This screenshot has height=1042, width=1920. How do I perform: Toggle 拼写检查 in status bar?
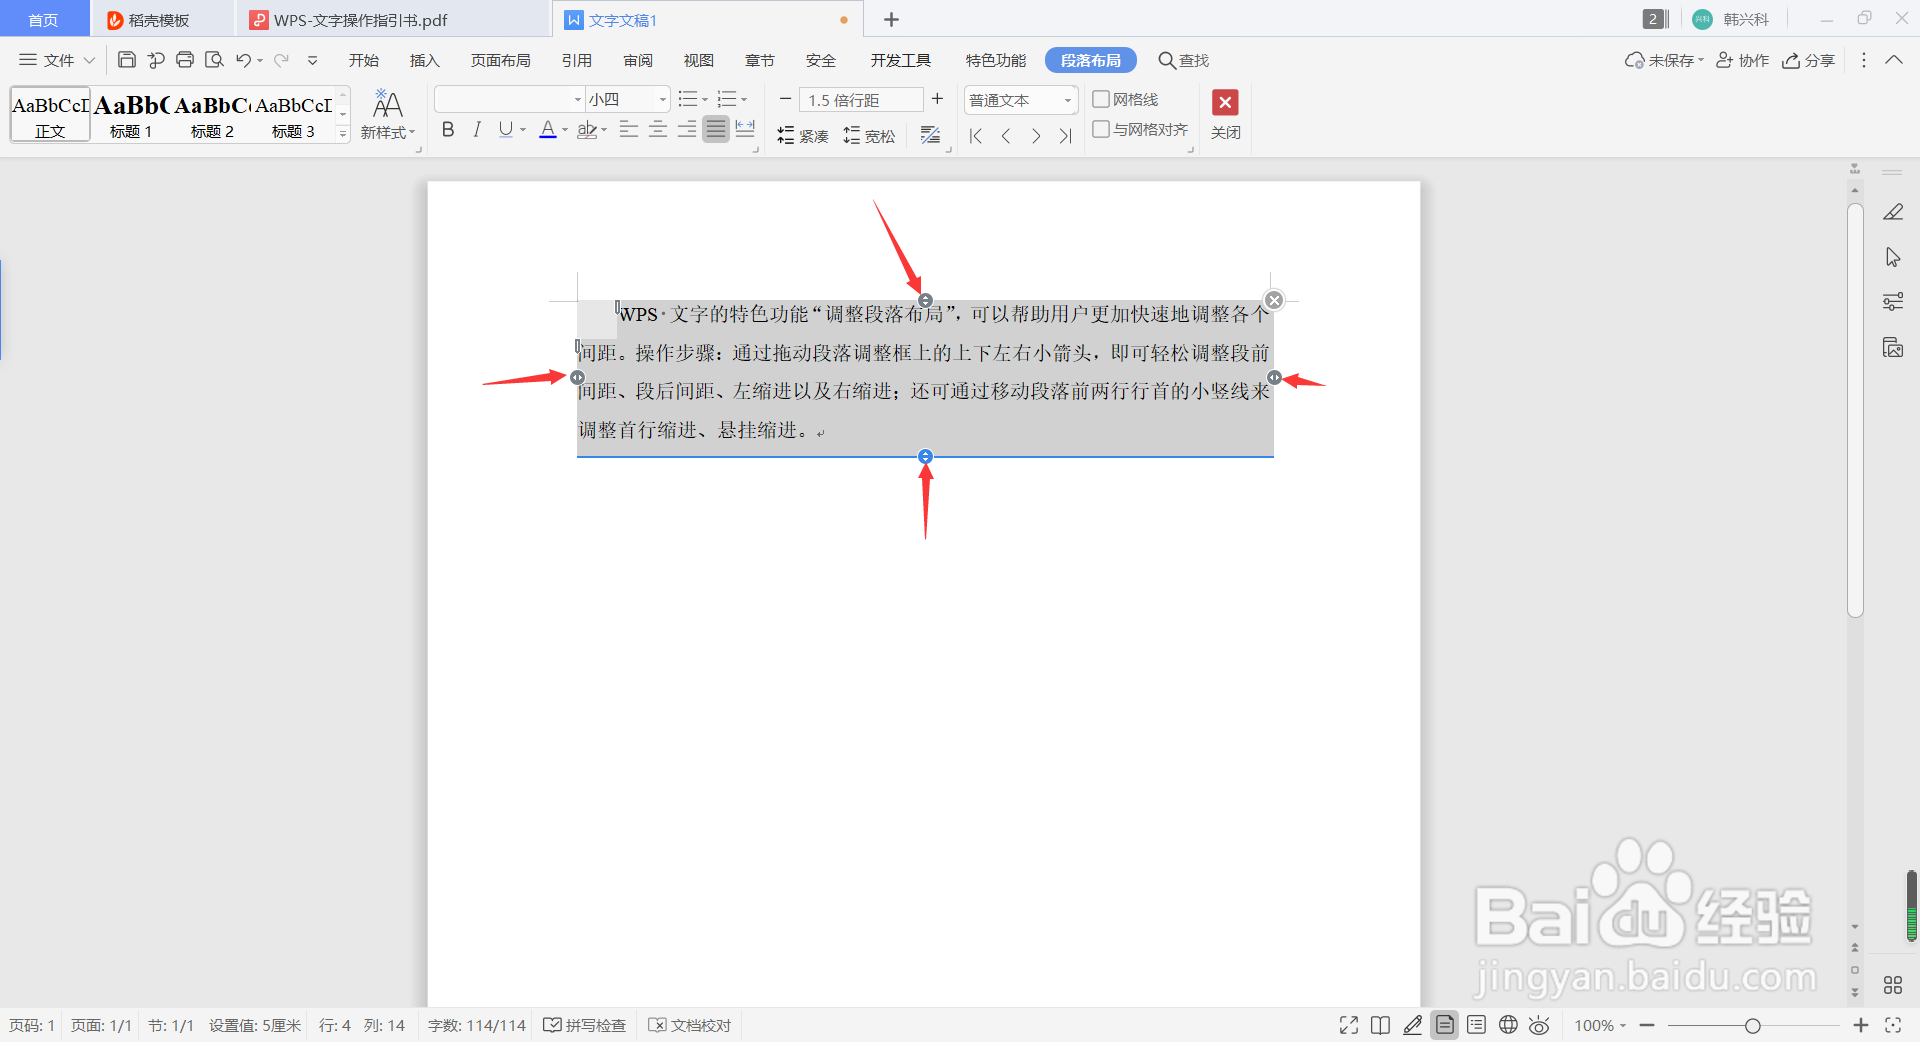point(585,1025)
